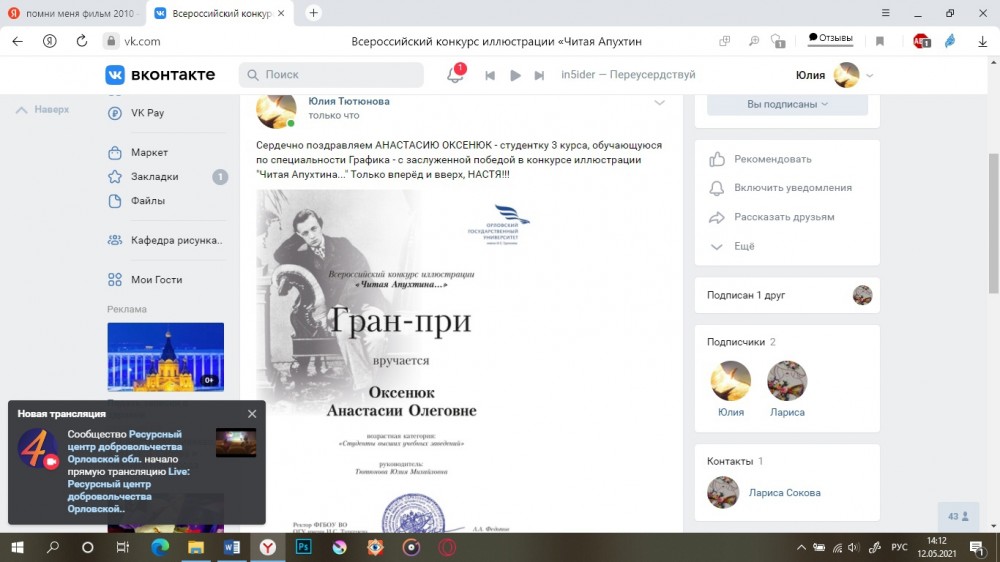Open Photoshop from the taskbar
This screenshot has width=1000, height=562.
[x=303, y=547]
